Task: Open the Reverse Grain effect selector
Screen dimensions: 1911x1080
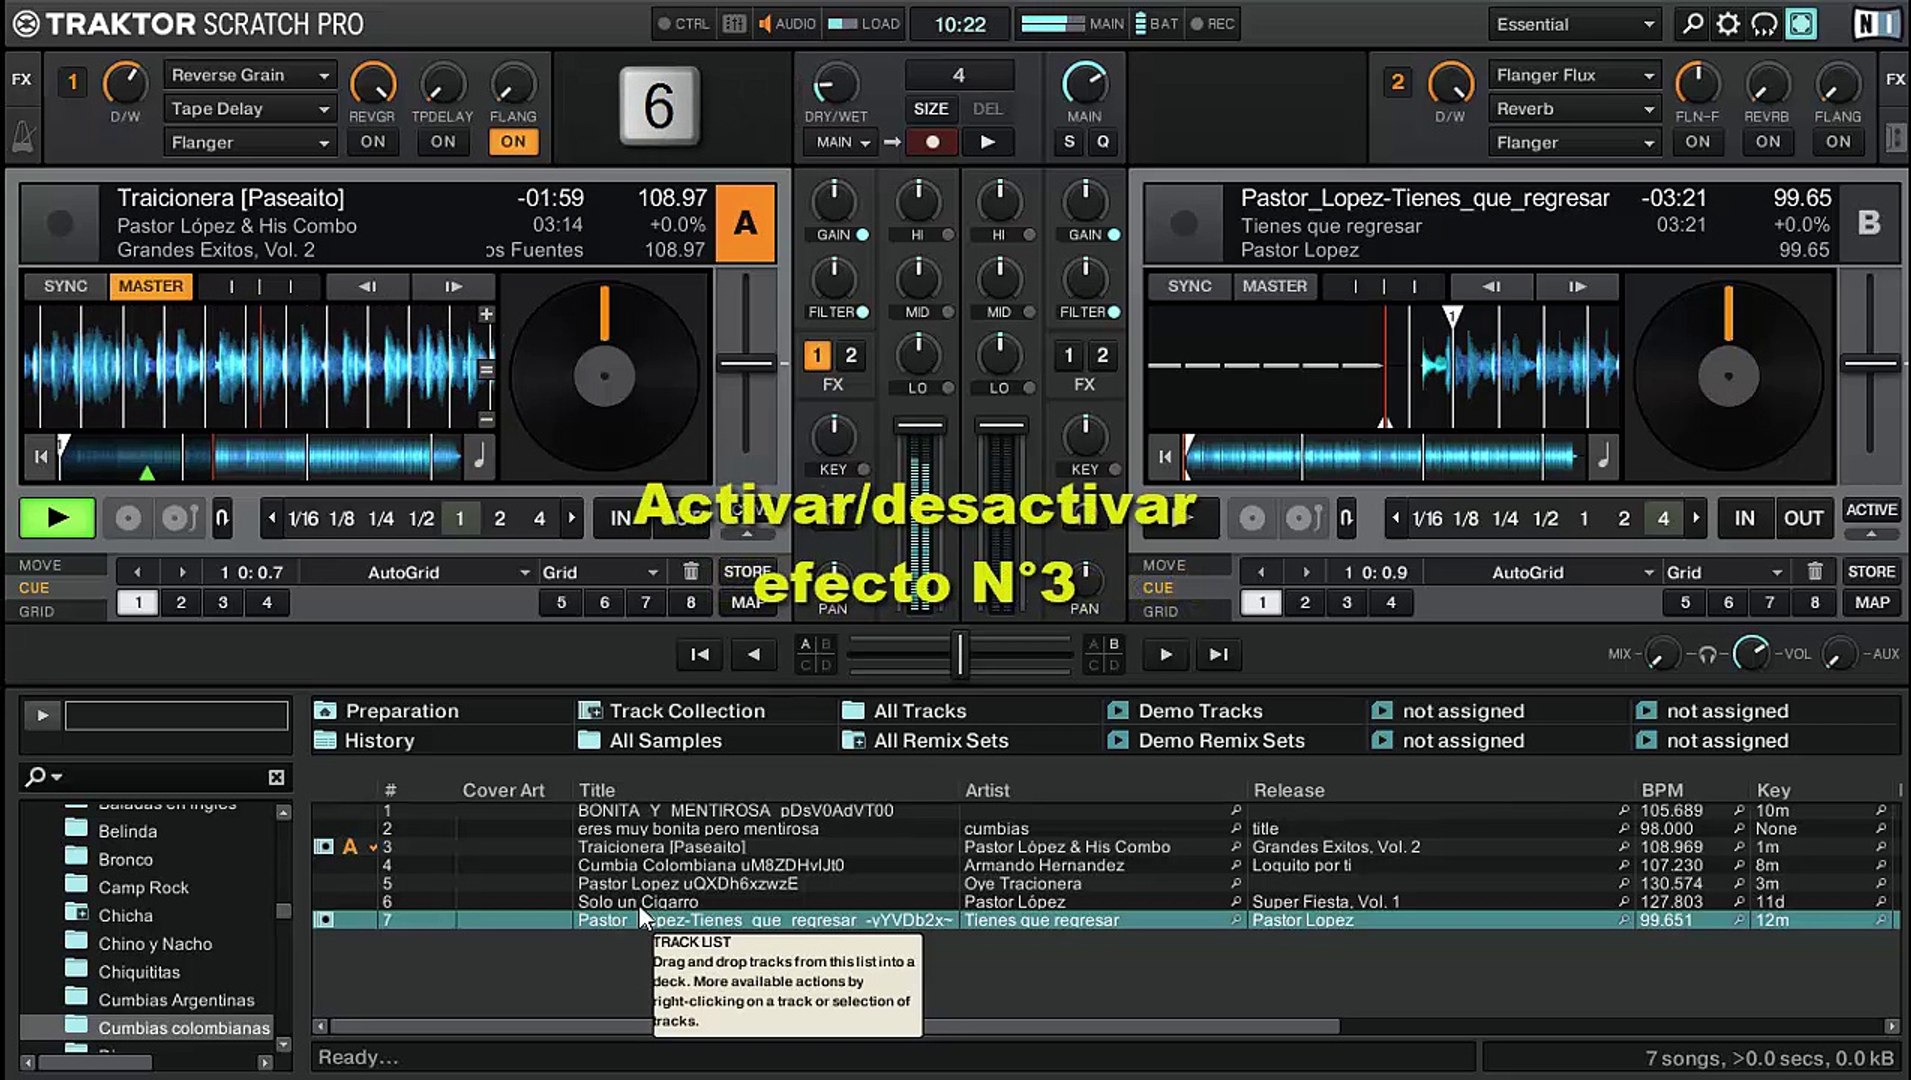Action: click(x=248, y=74)
